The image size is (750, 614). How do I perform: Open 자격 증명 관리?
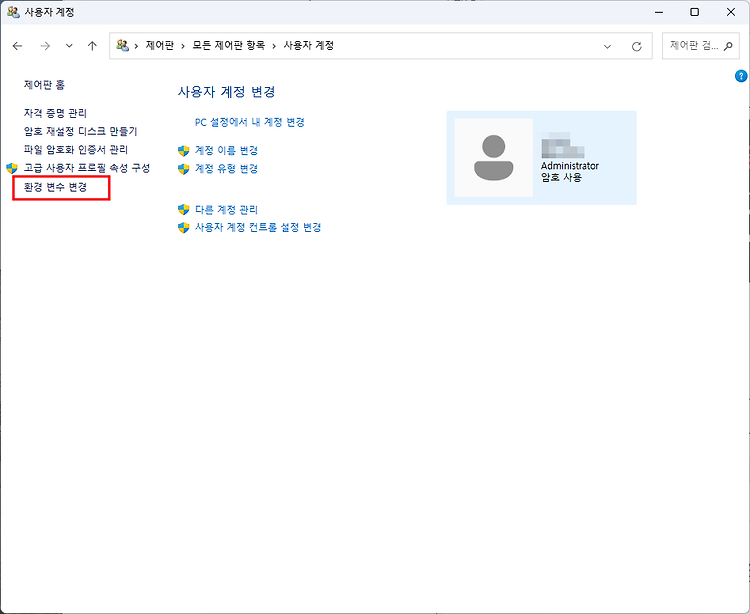pos(55,113)
